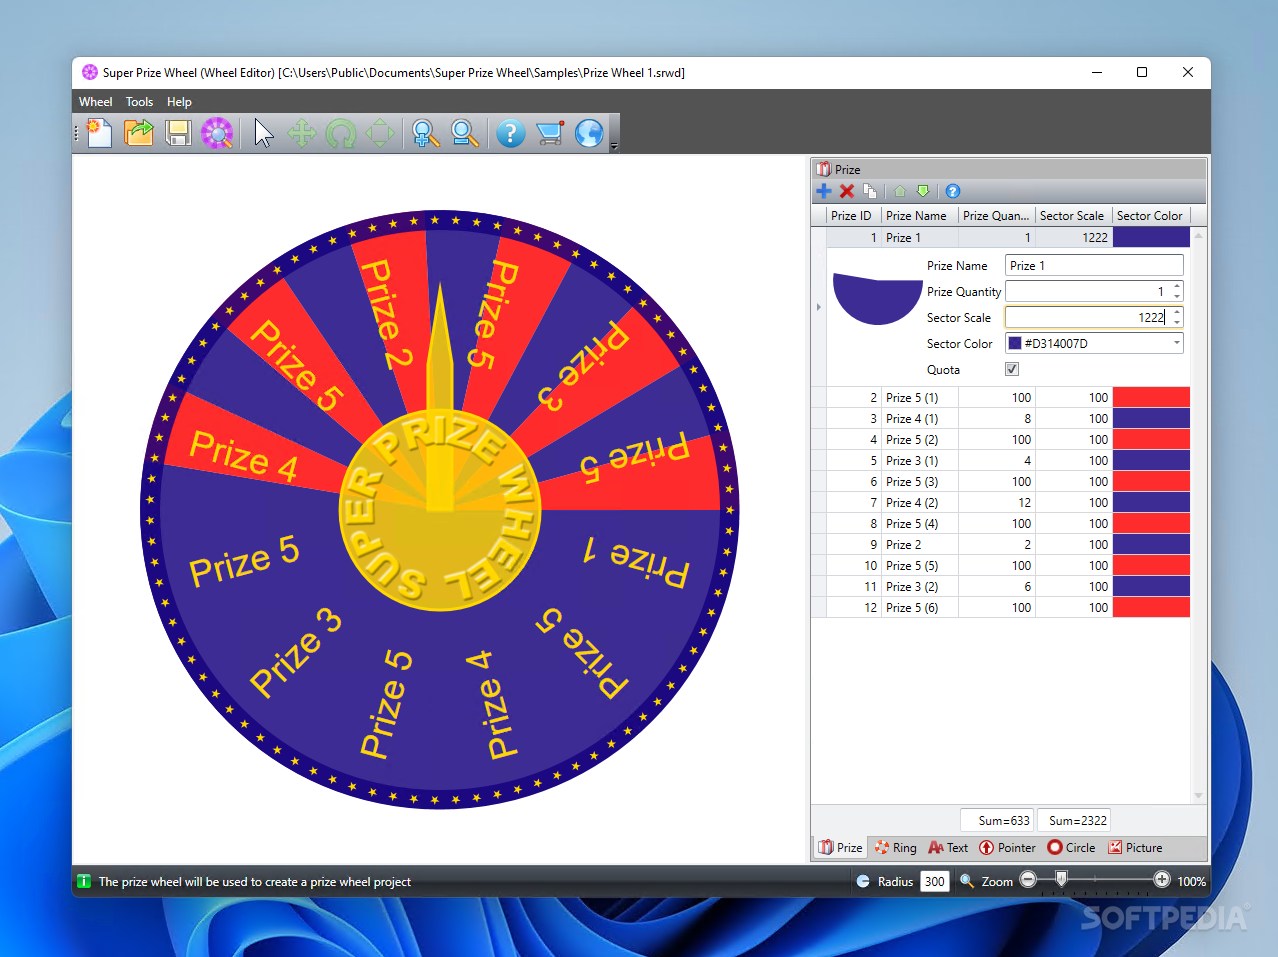Viewport: 1278px width, 957px height.
Task: Choose the move tool
Action: point(301,133)
